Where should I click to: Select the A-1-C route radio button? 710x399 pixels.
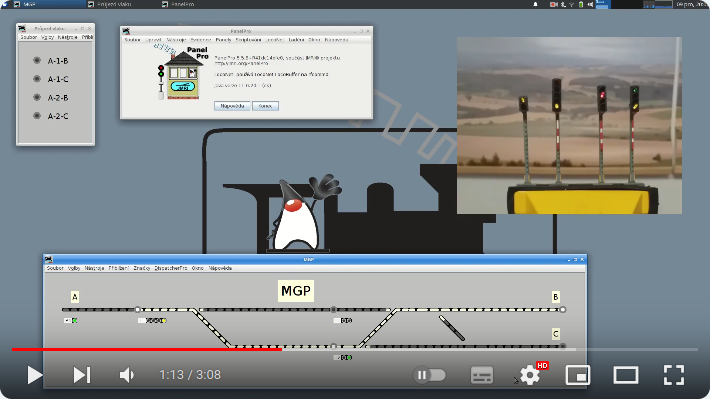[37, 79]
